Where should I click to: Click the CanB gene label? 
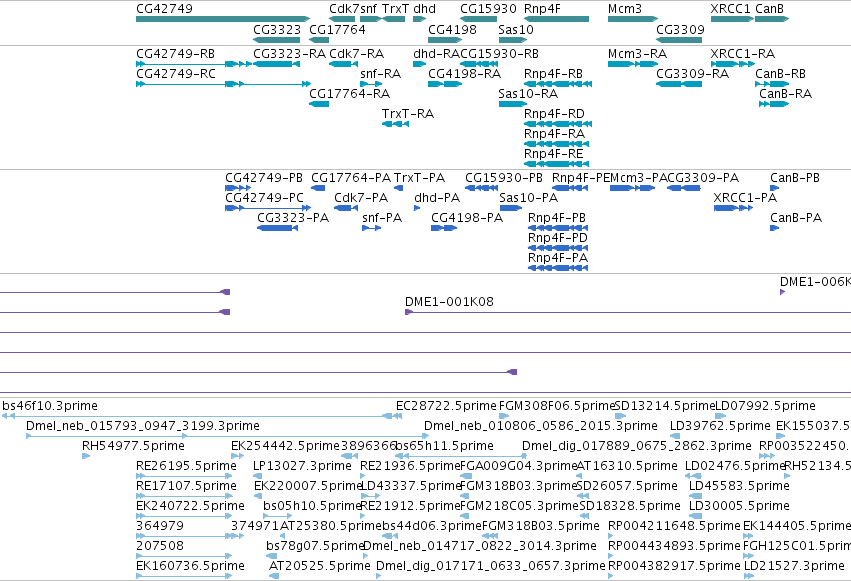point(770,9)
